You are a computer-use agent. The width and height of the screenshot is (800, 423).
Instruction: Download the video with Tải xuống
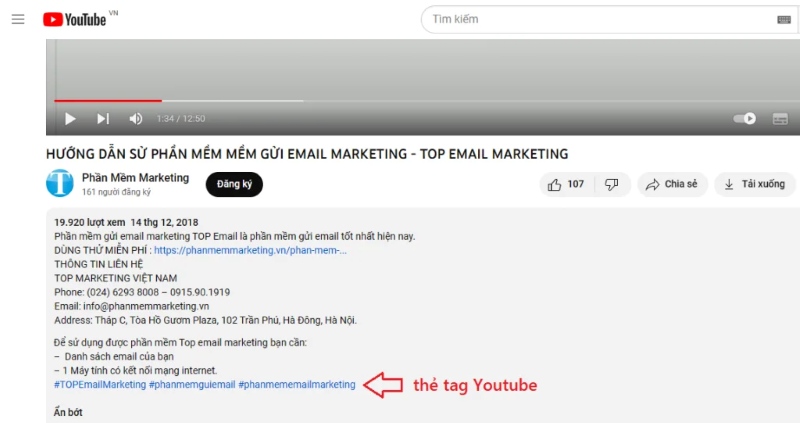[x=755, y=184]
